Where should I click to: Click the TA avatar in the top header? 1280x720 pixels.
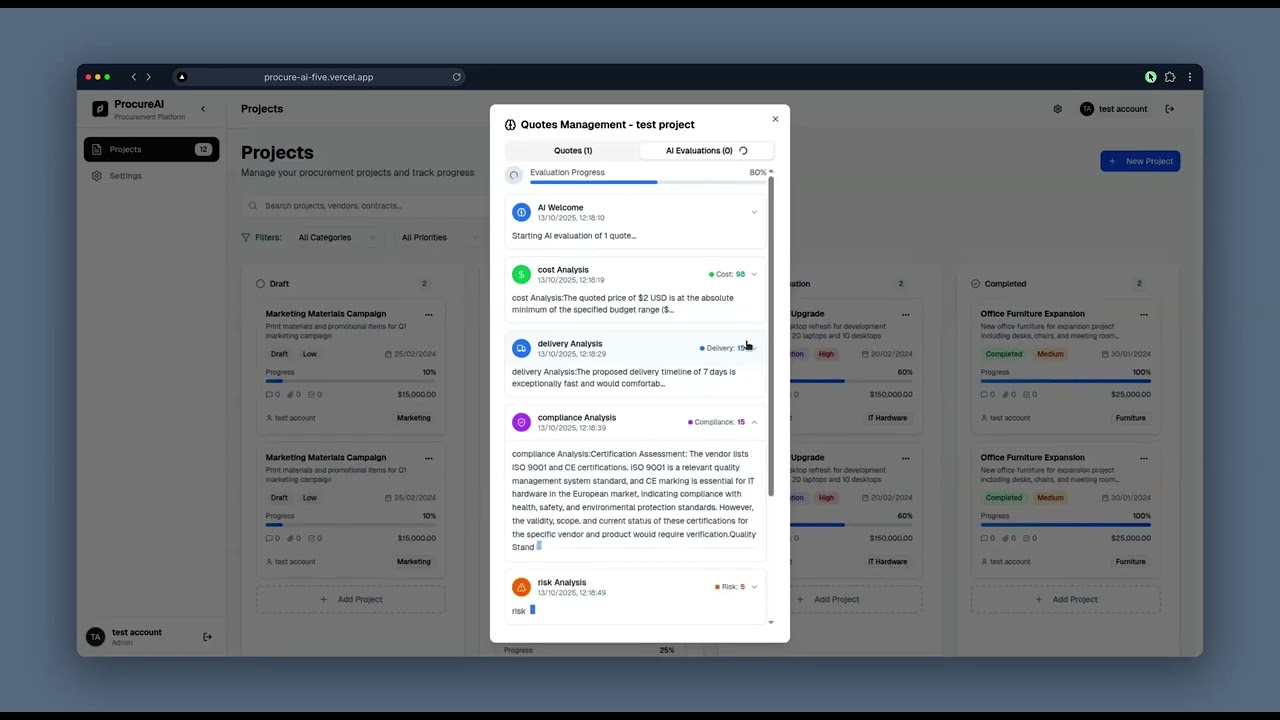[x=1087, y=109]
